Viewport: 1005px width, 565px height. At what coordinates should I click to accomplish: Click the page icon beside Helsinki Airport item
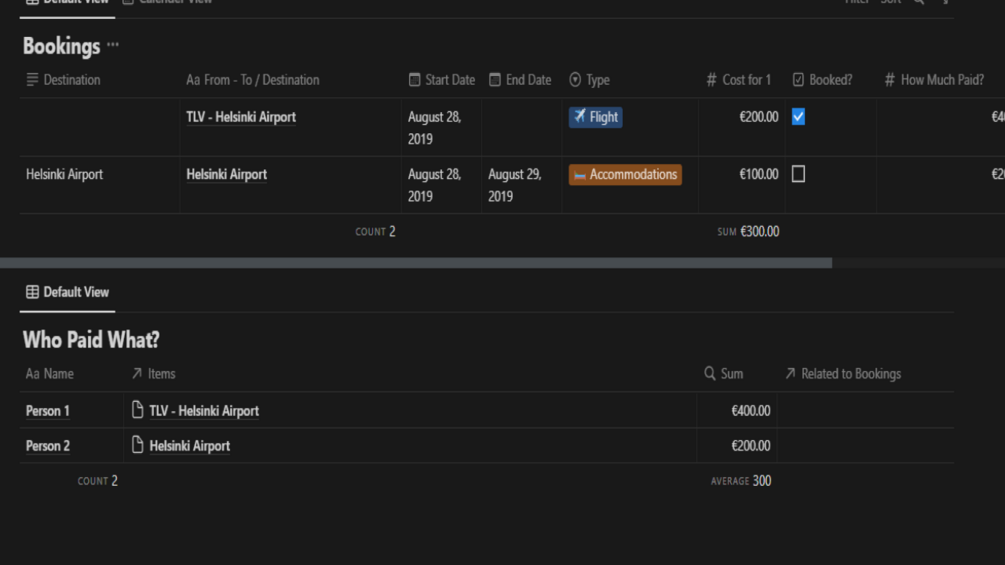pyautogui.click(x=138, y=446)
